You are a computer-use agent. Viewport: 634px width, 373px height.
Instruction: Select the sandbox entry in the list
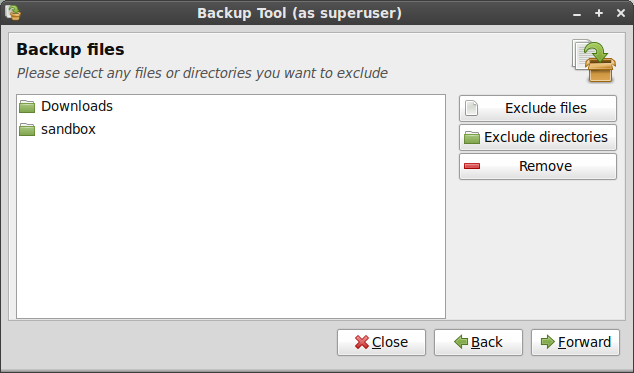(x=231, y=129)
